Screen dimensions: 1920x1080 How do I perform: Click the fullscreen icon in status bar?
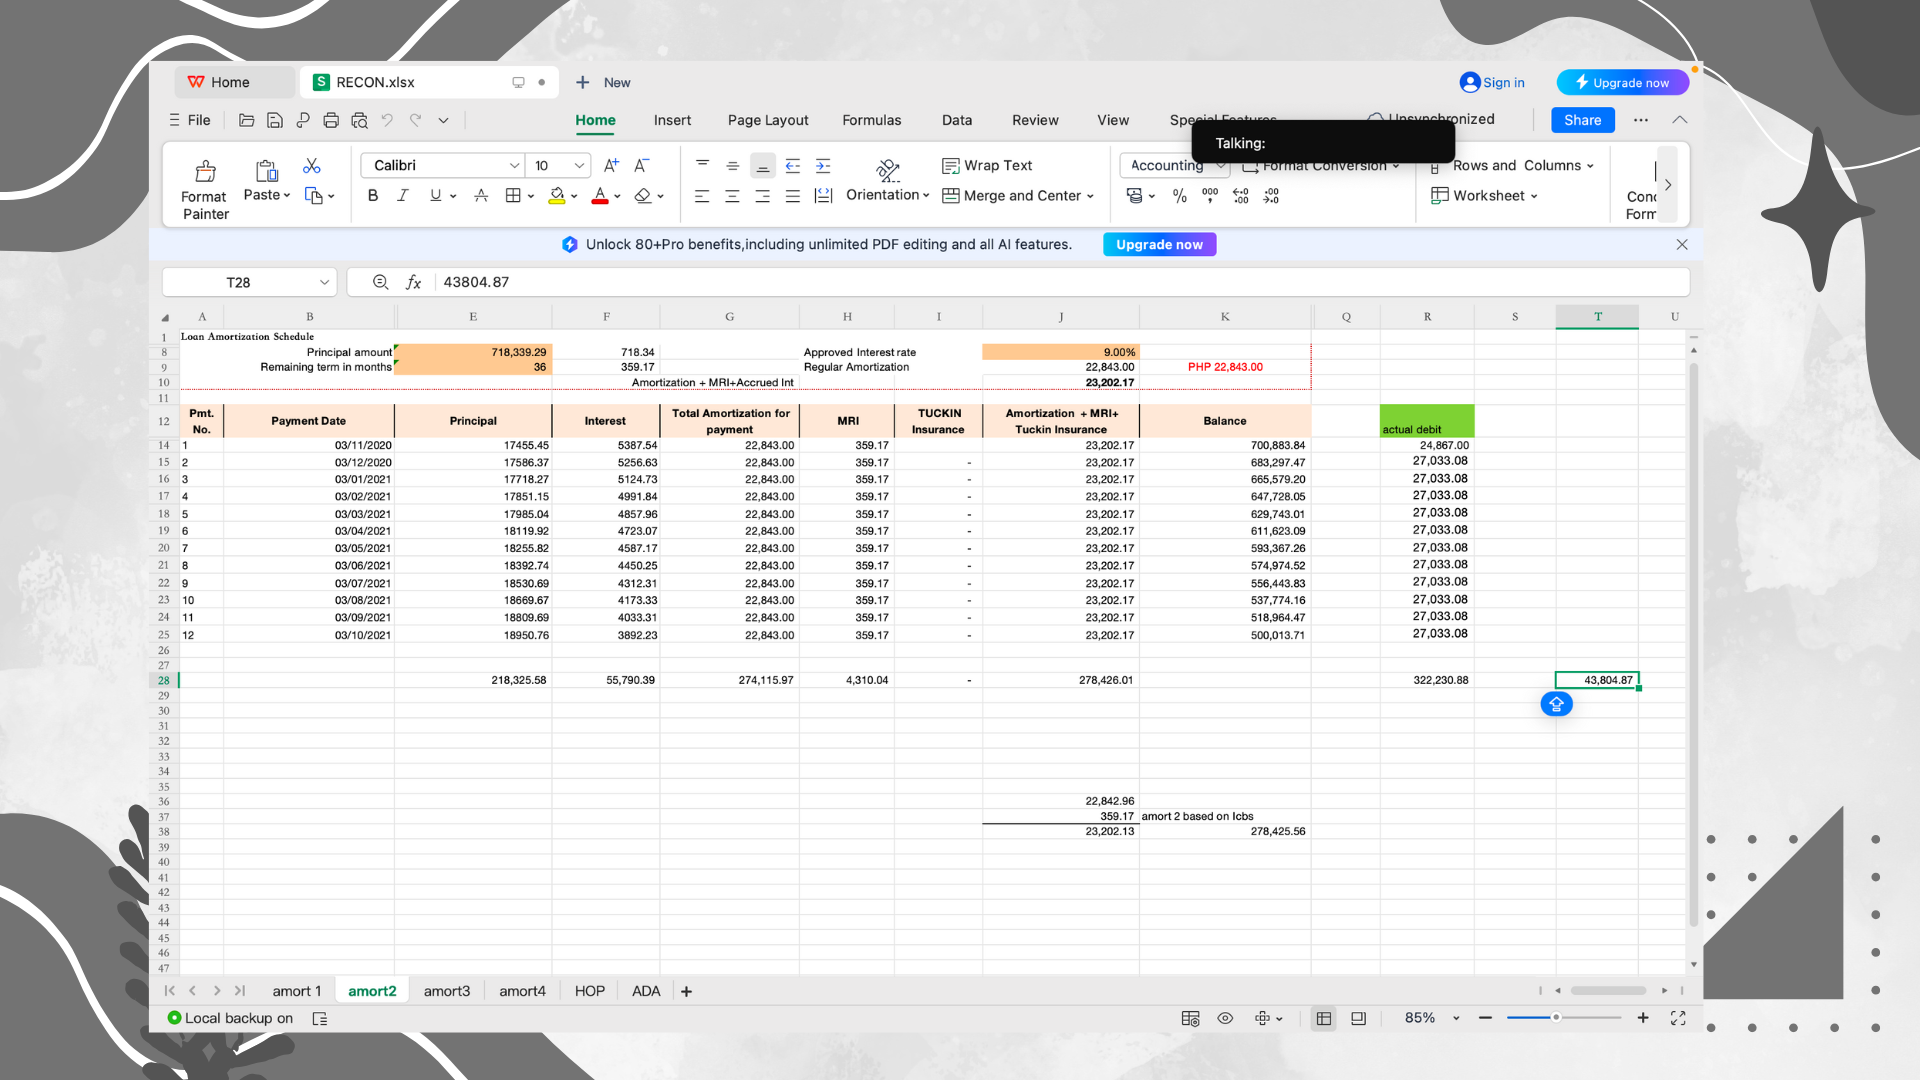[x=1678, y=1018]
